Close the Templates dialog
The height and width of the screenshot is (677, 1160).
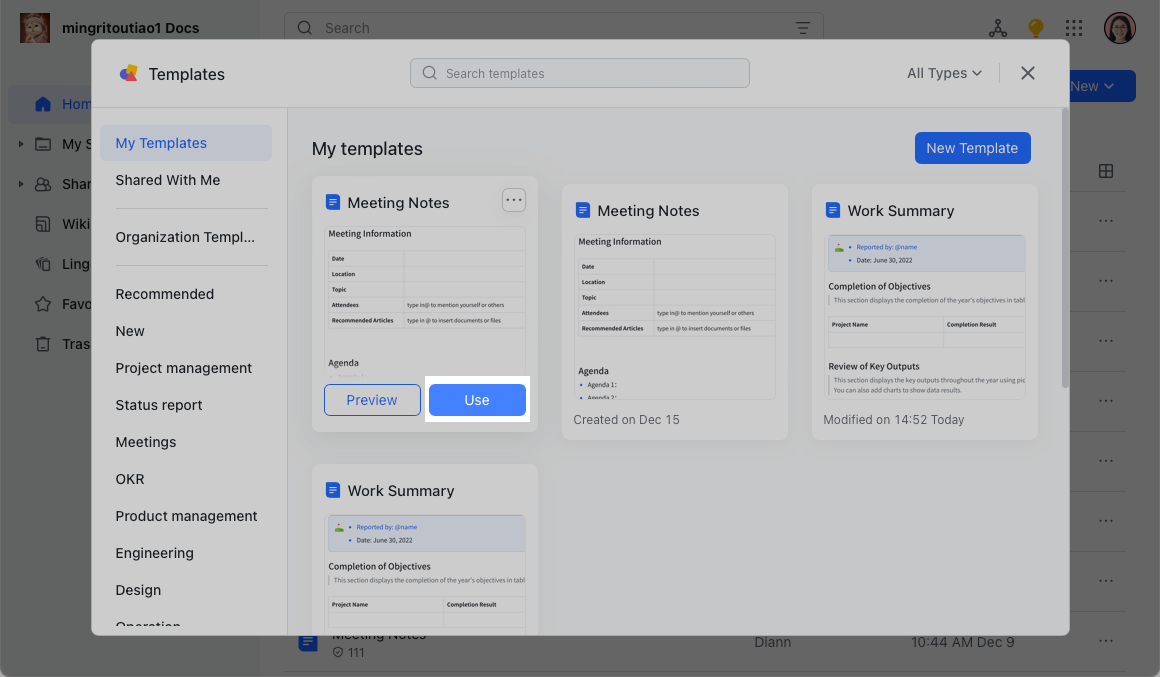pyautogui.click(x=1027, y=73)
